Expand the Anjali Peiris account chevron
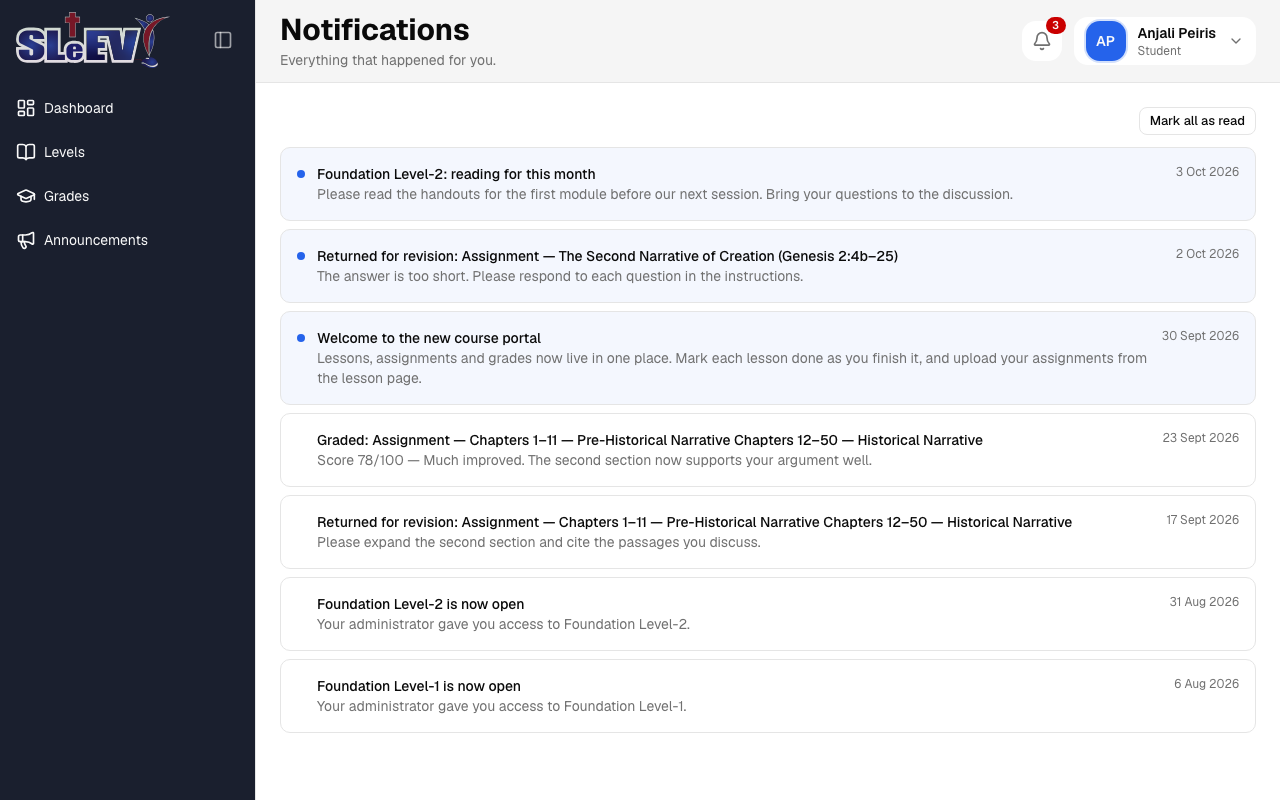1280x800 pixels. pos(1236,41)
